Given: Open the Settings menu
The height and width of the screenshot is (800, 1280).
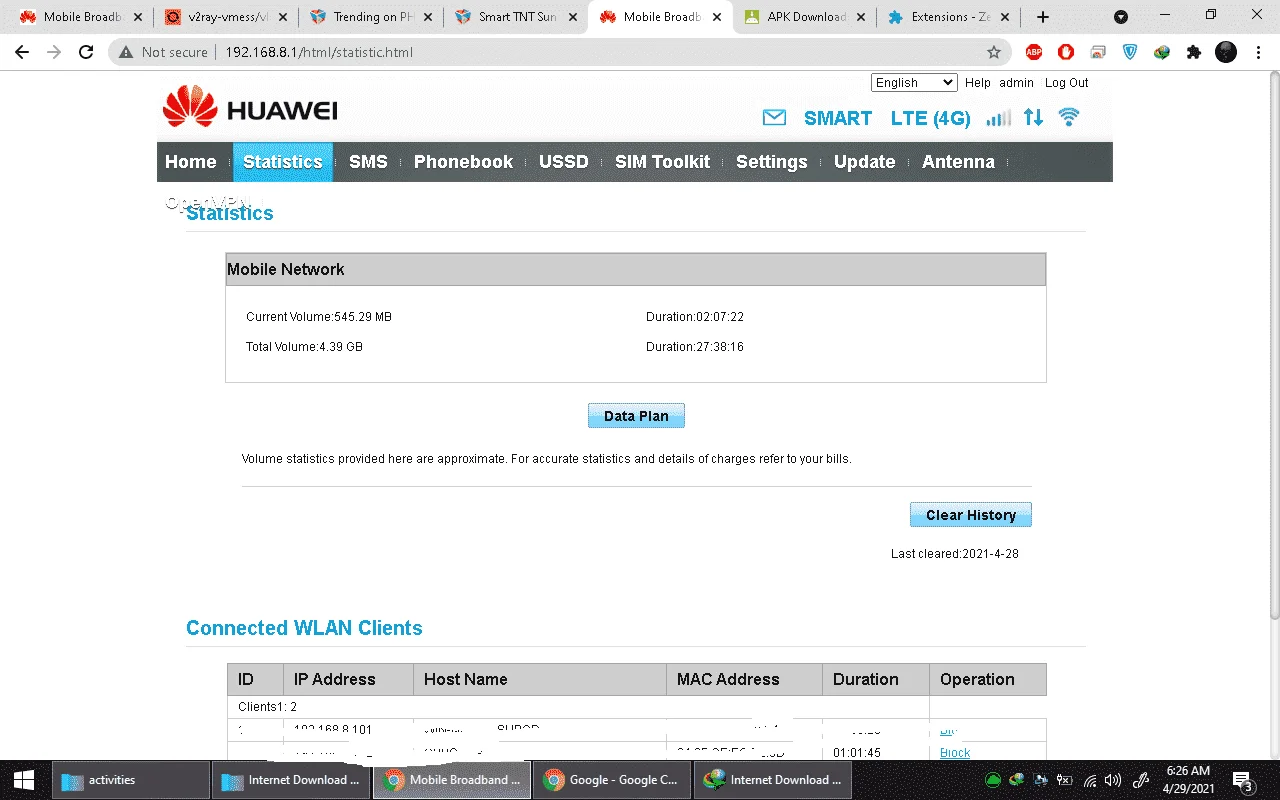Looking at the screenshot, I should (x=771, y=162).
